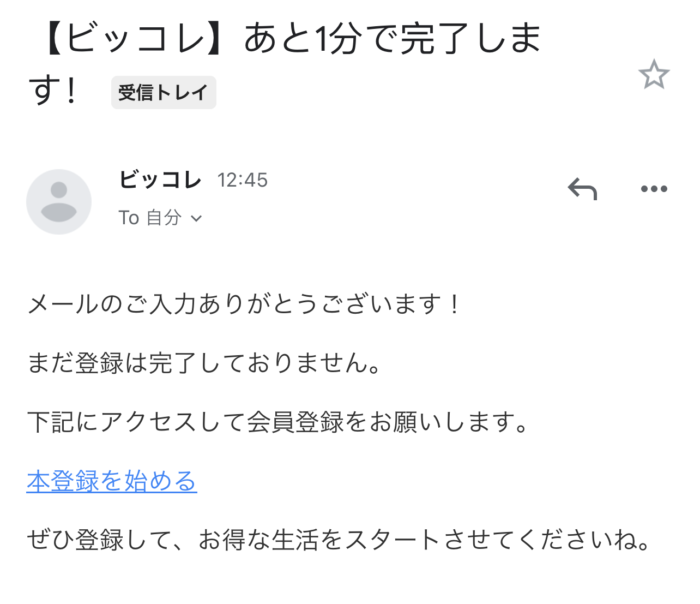Open the three-dot more options menu
700x604 pixels.
pyautogui.click(x=654, y=189)
